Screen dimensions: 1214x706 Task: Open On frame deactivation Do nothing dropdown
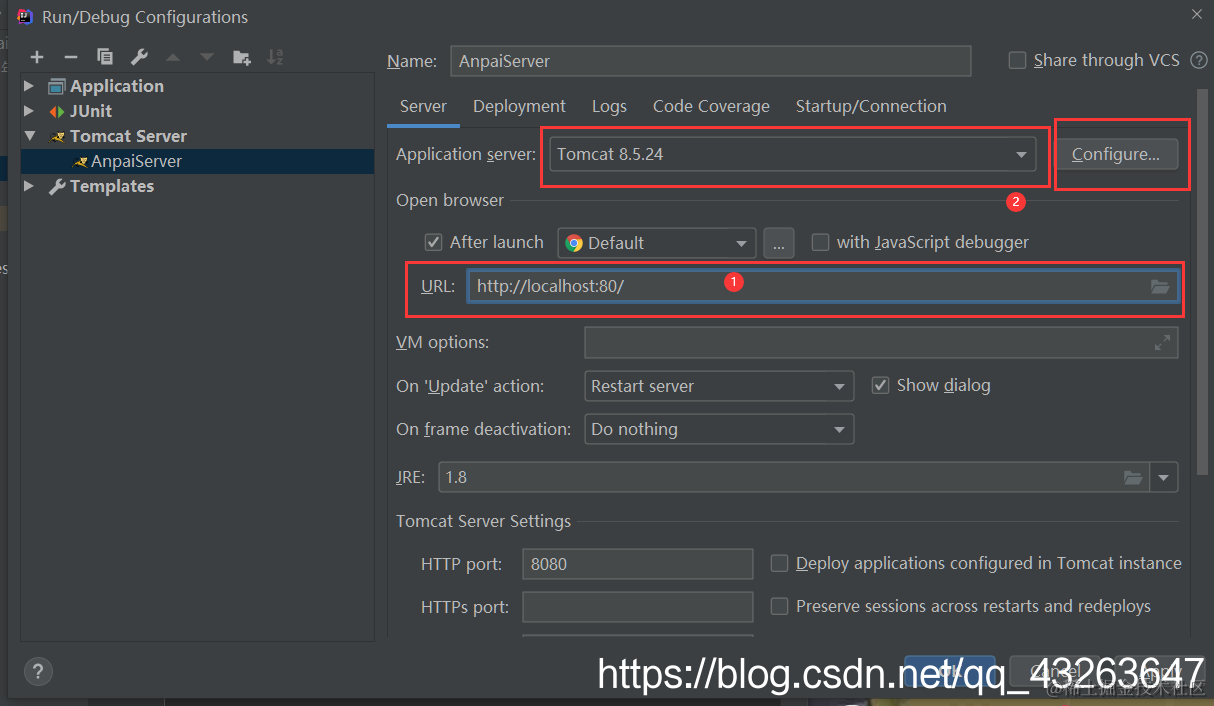(719, 429)
